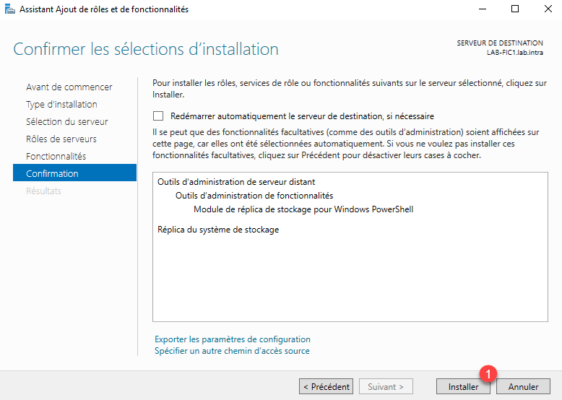Go back with Précédent button
This screenshot has width=562, height=400.
pos(326,387)
